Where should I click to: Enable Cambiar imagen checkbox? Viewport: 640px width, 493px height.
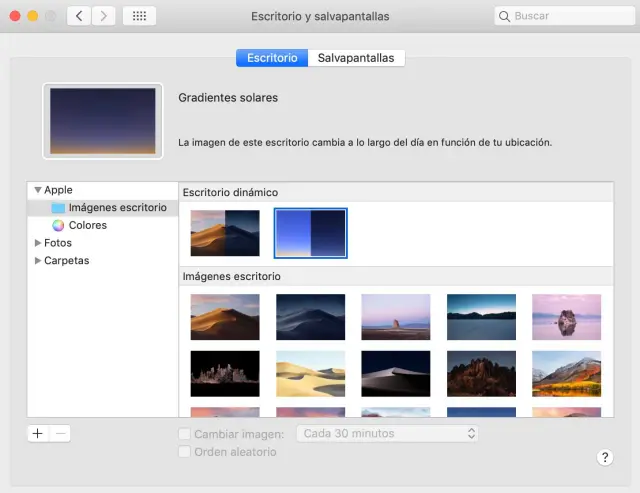(184, 434)
